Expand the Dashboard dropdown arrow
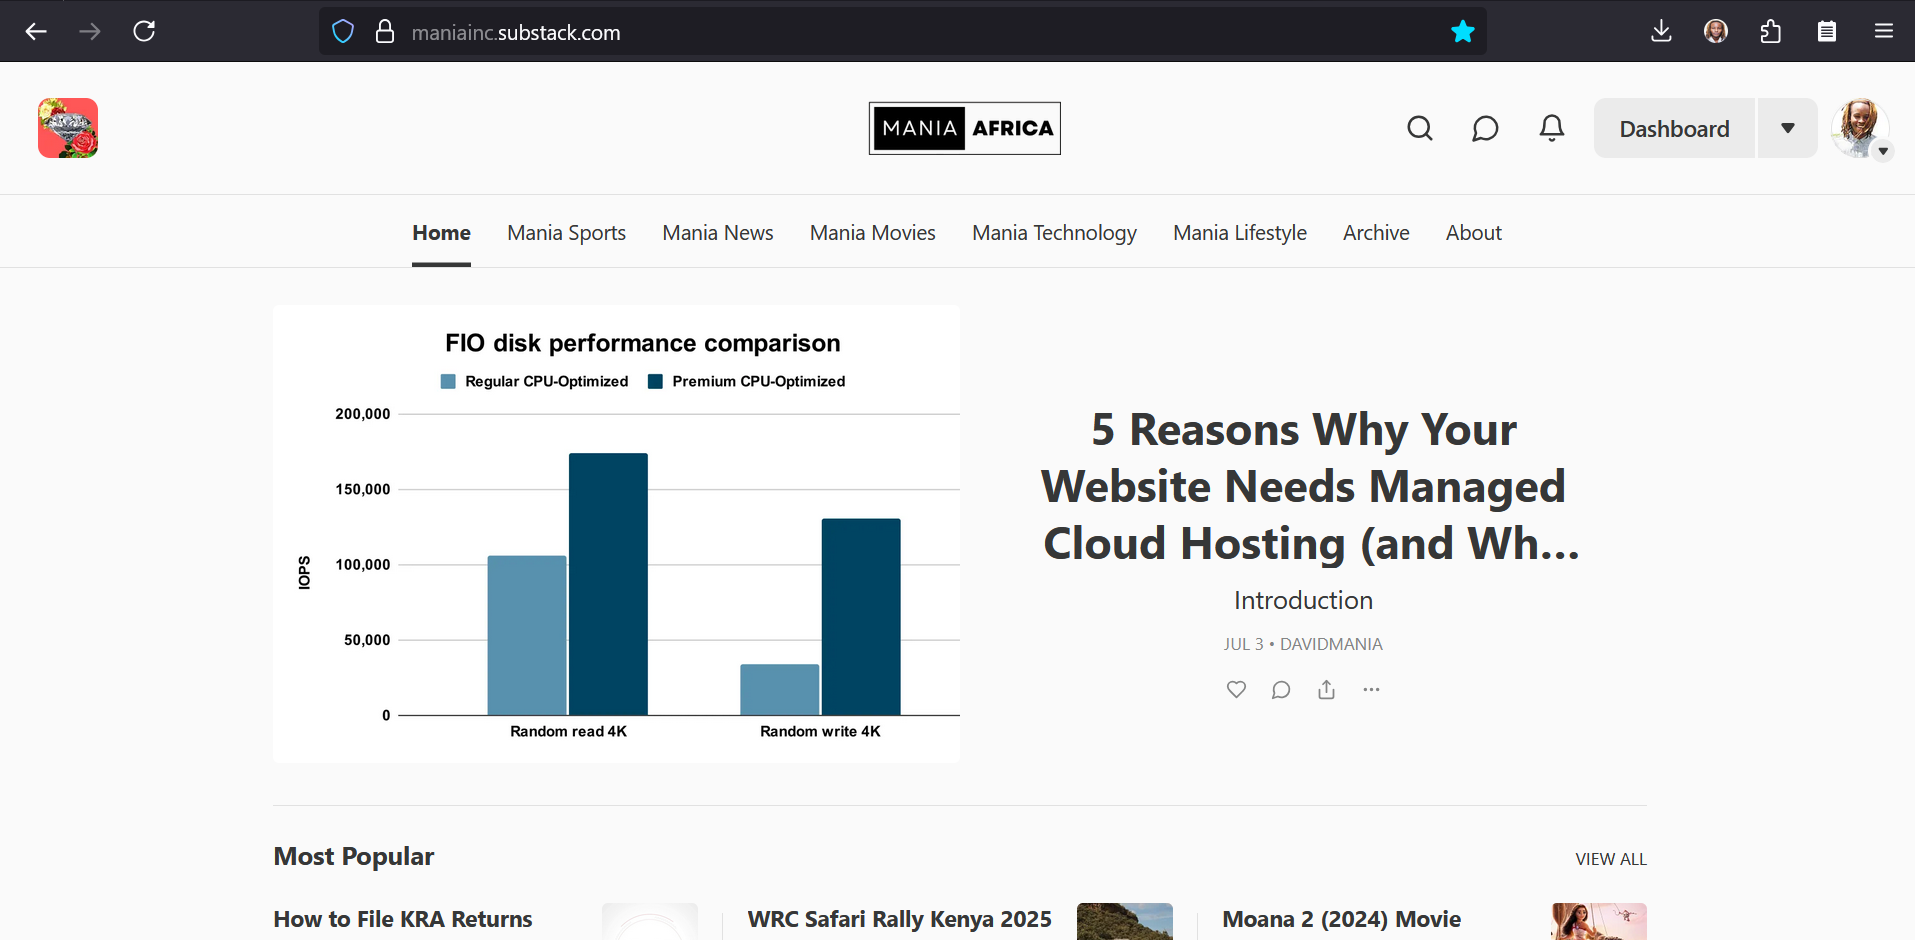Screen dimensions: 1915x940 click(1788, 128)
